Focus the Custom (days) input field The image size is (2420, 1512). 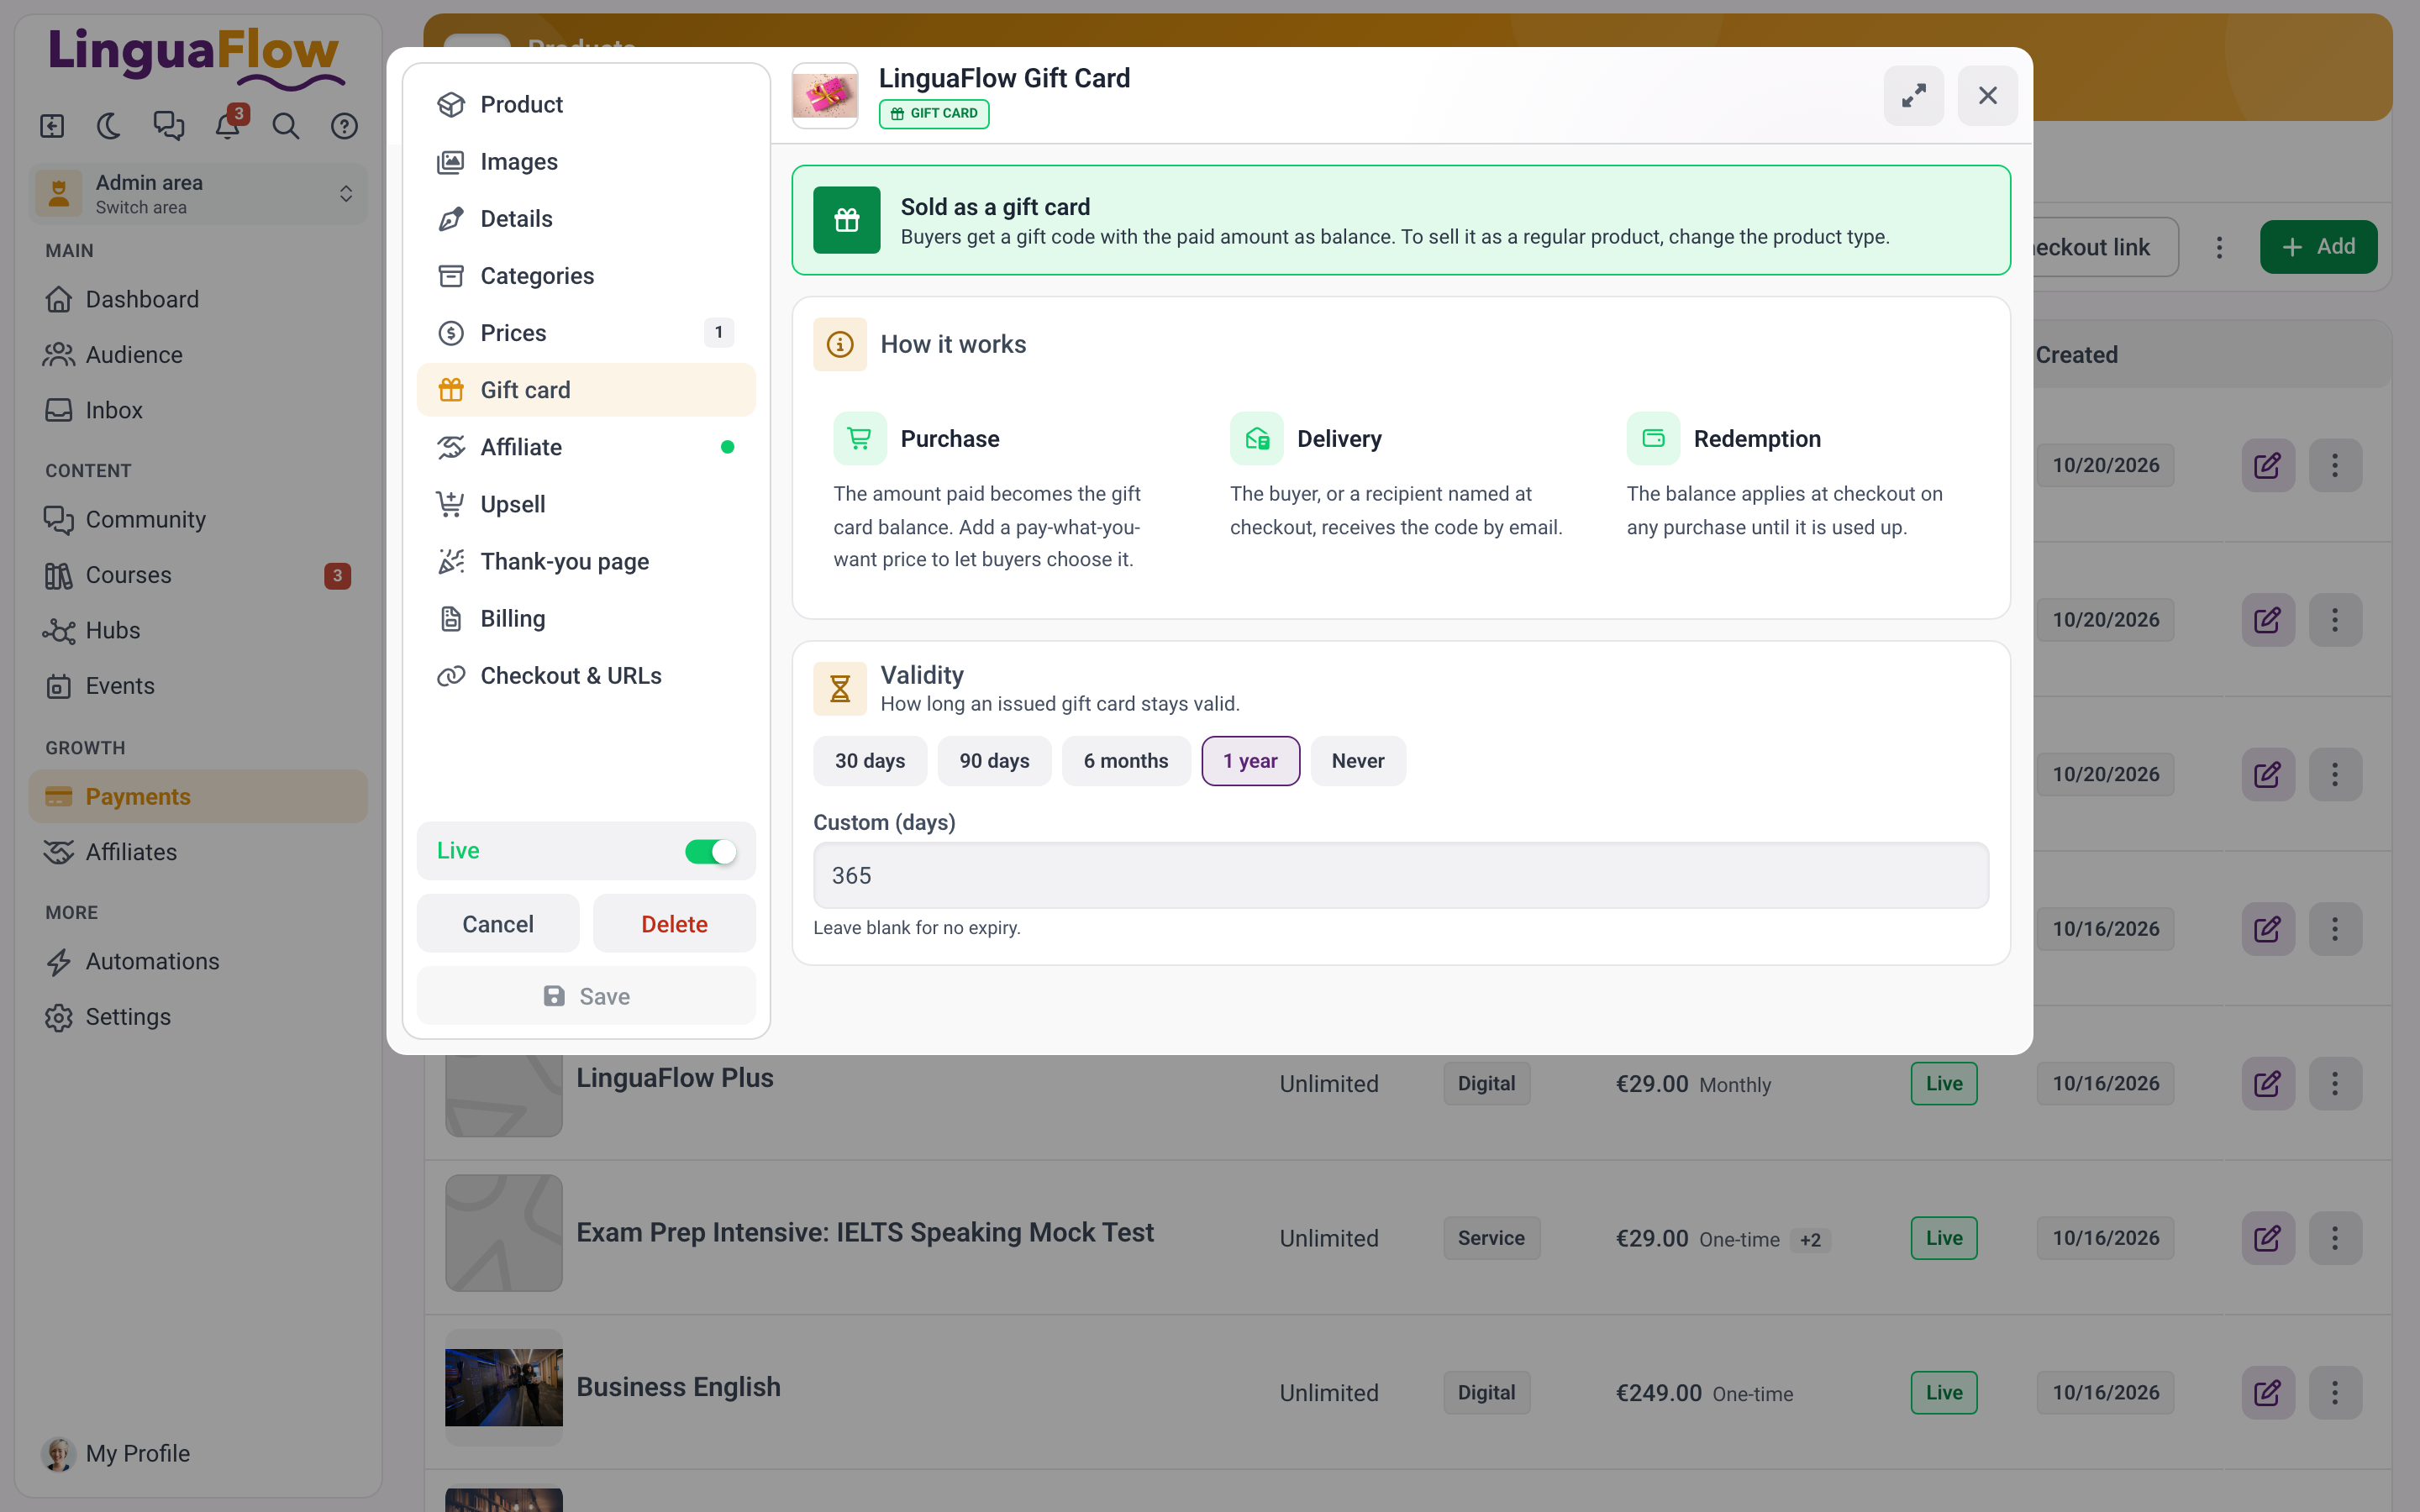pyautogui.click(x=1401, y=875)
